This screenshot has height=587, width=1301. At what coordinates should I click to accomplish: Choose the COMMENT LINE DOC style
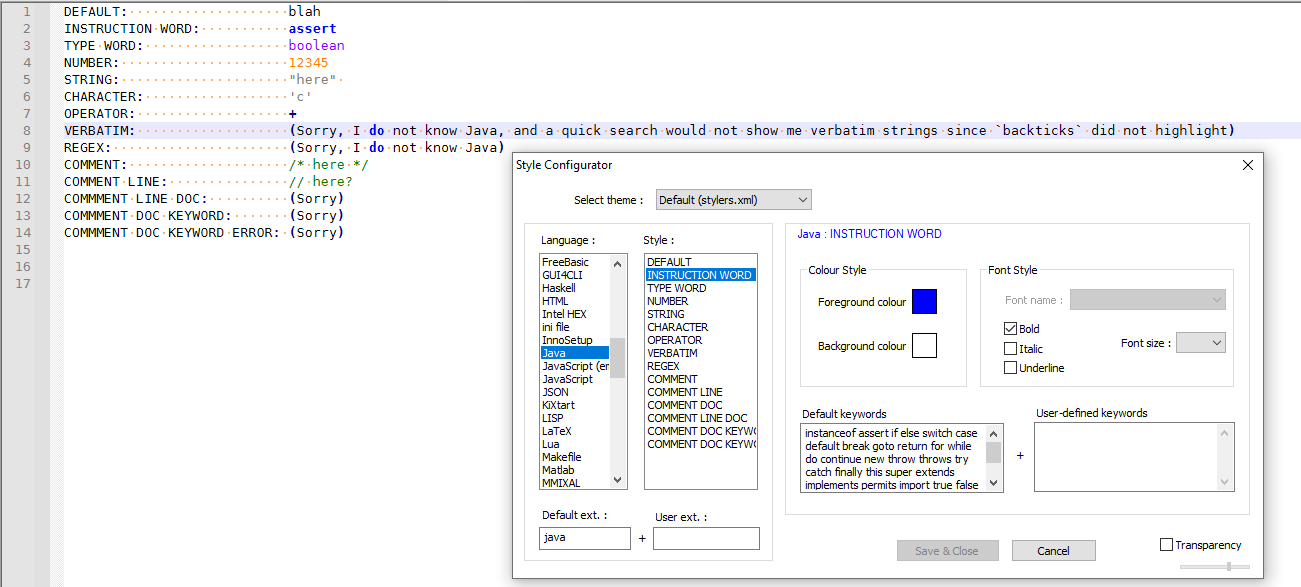coord(700,418)
